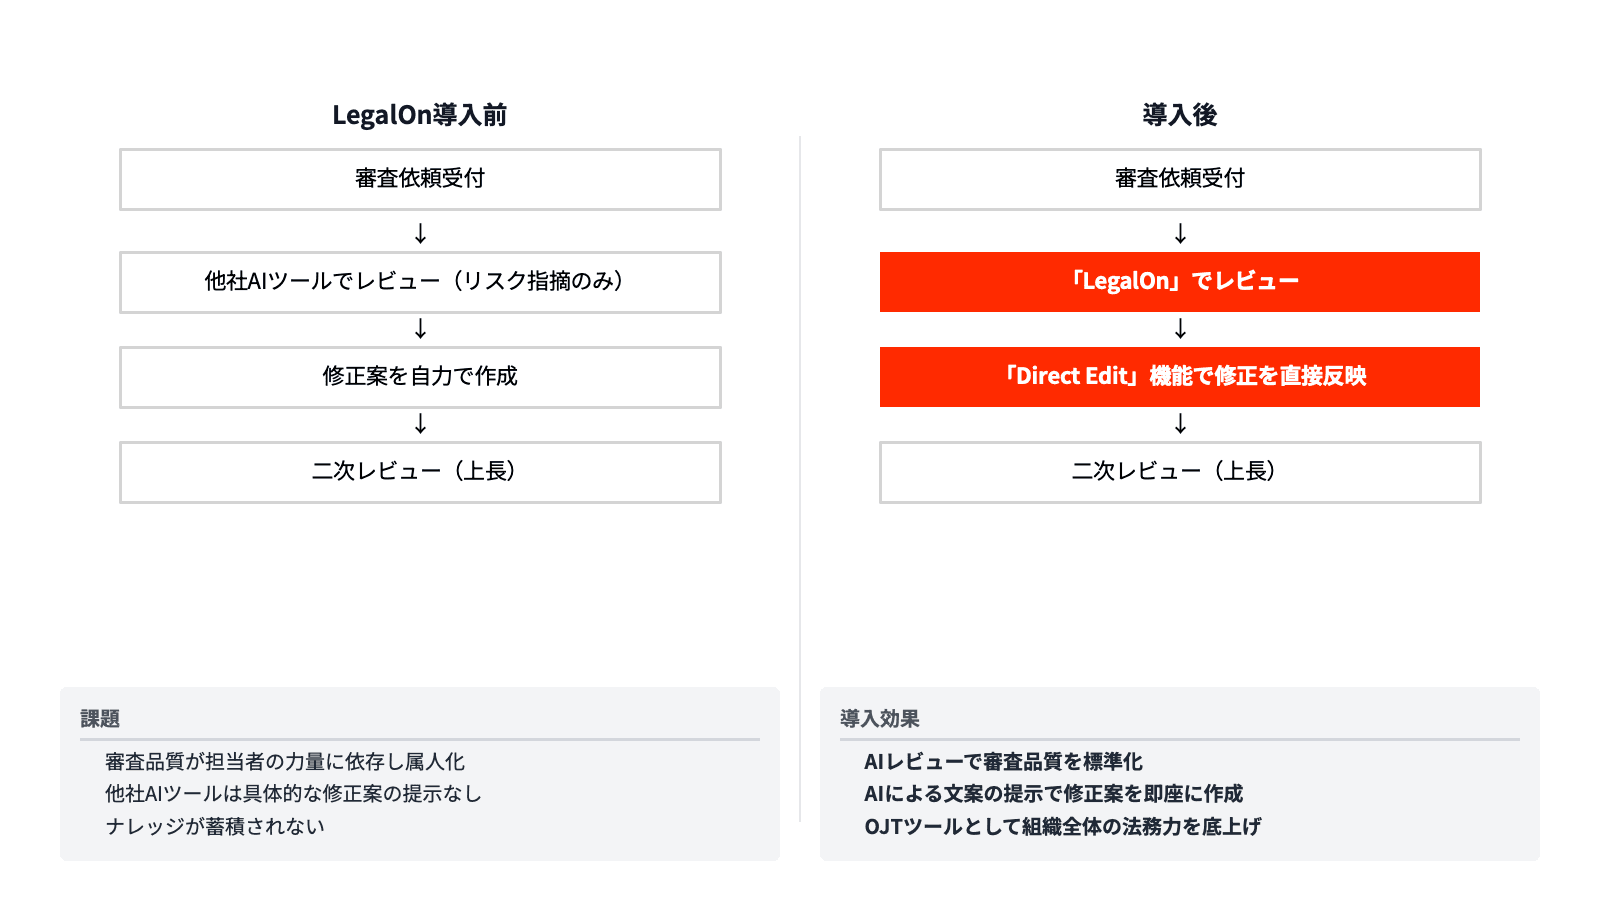Click the line ナレッジが蓄積されない
Screen dimensions: 1600x900
[x=215, y=826]
